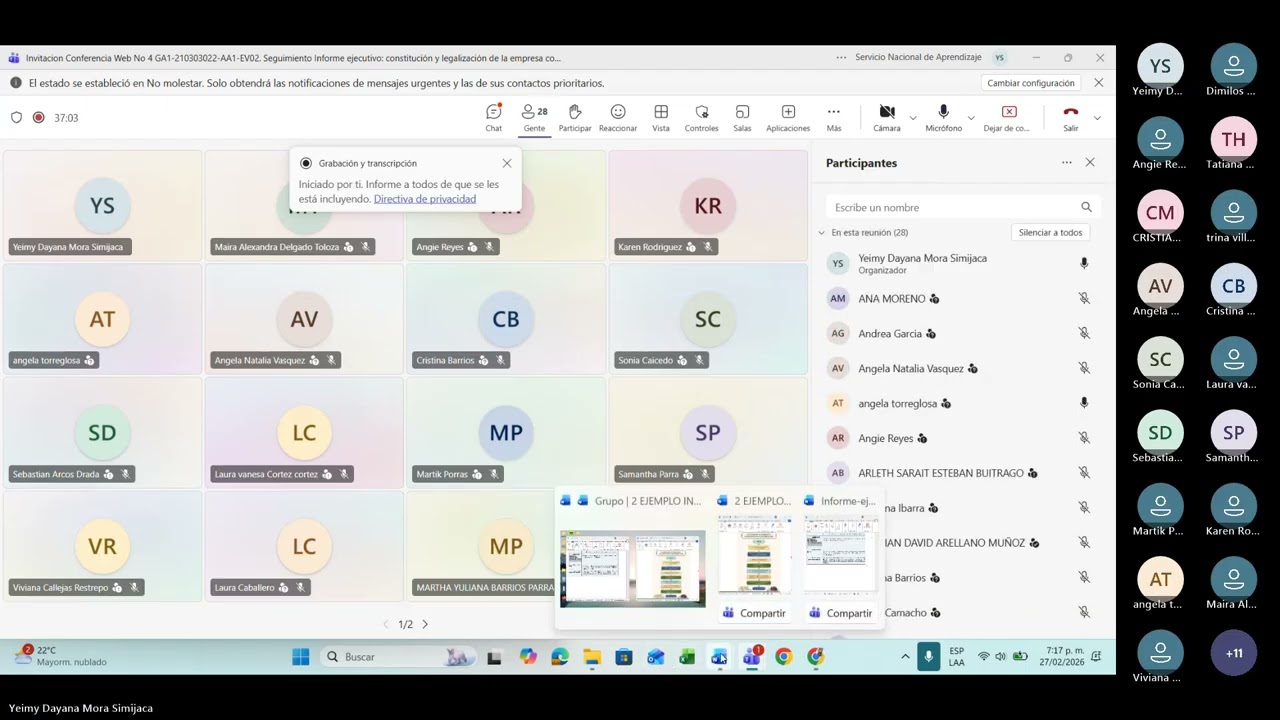Image resolution: width=1280 pixels, height=720 pixels.
Task: Toggle Angie Reyes's muted mic in list
Action: coord(1084,438)
